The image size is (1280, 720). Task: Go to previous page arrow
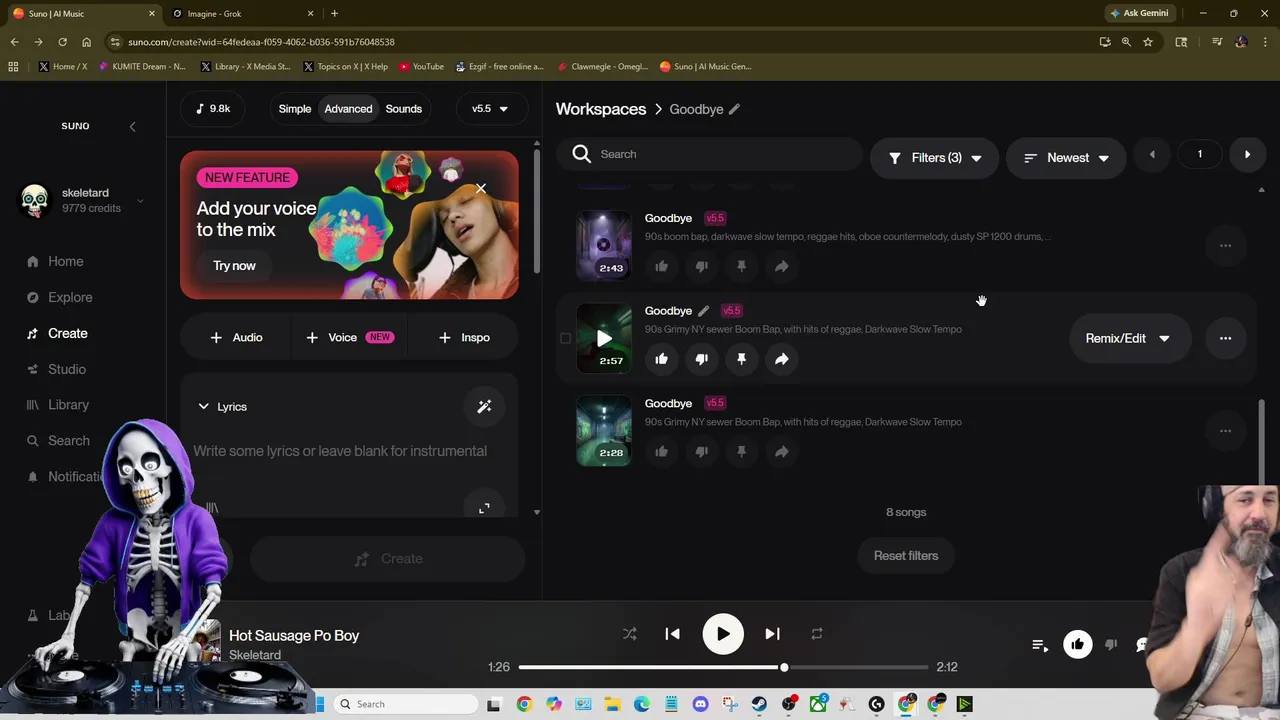[1152, 155]
